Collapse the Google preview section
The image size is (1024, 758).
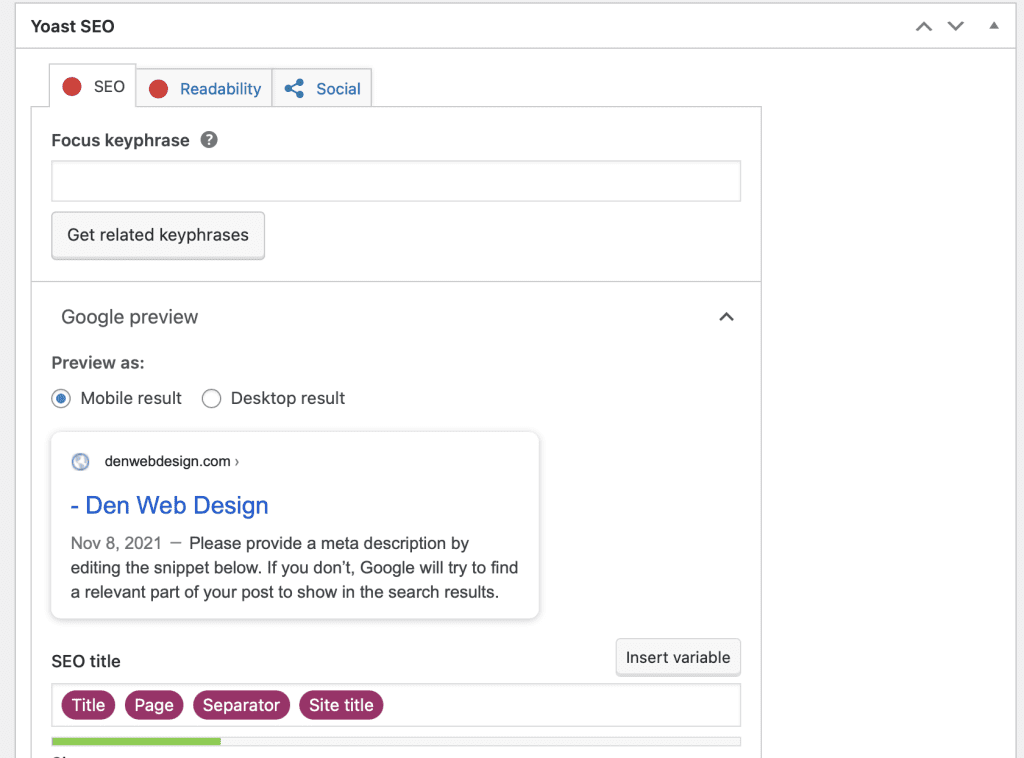point(726,317)
